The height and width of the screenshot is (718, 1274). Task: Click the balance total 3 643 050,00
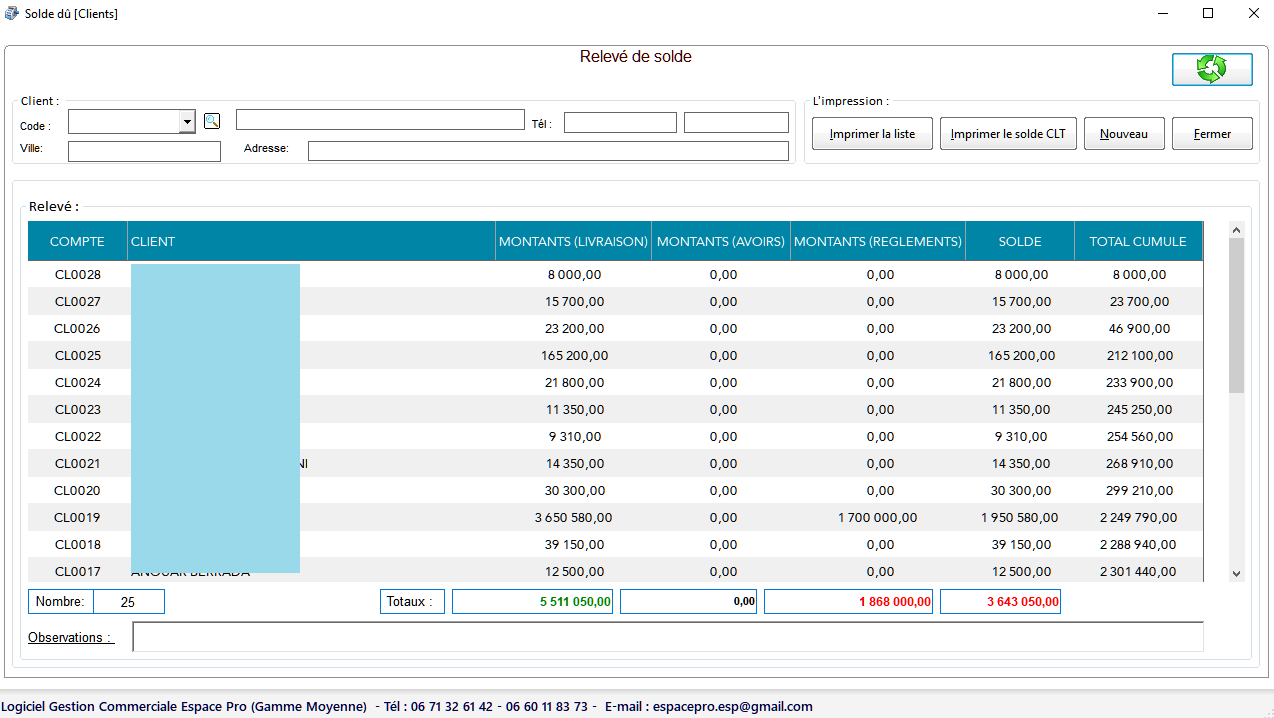pos(1000,601)
